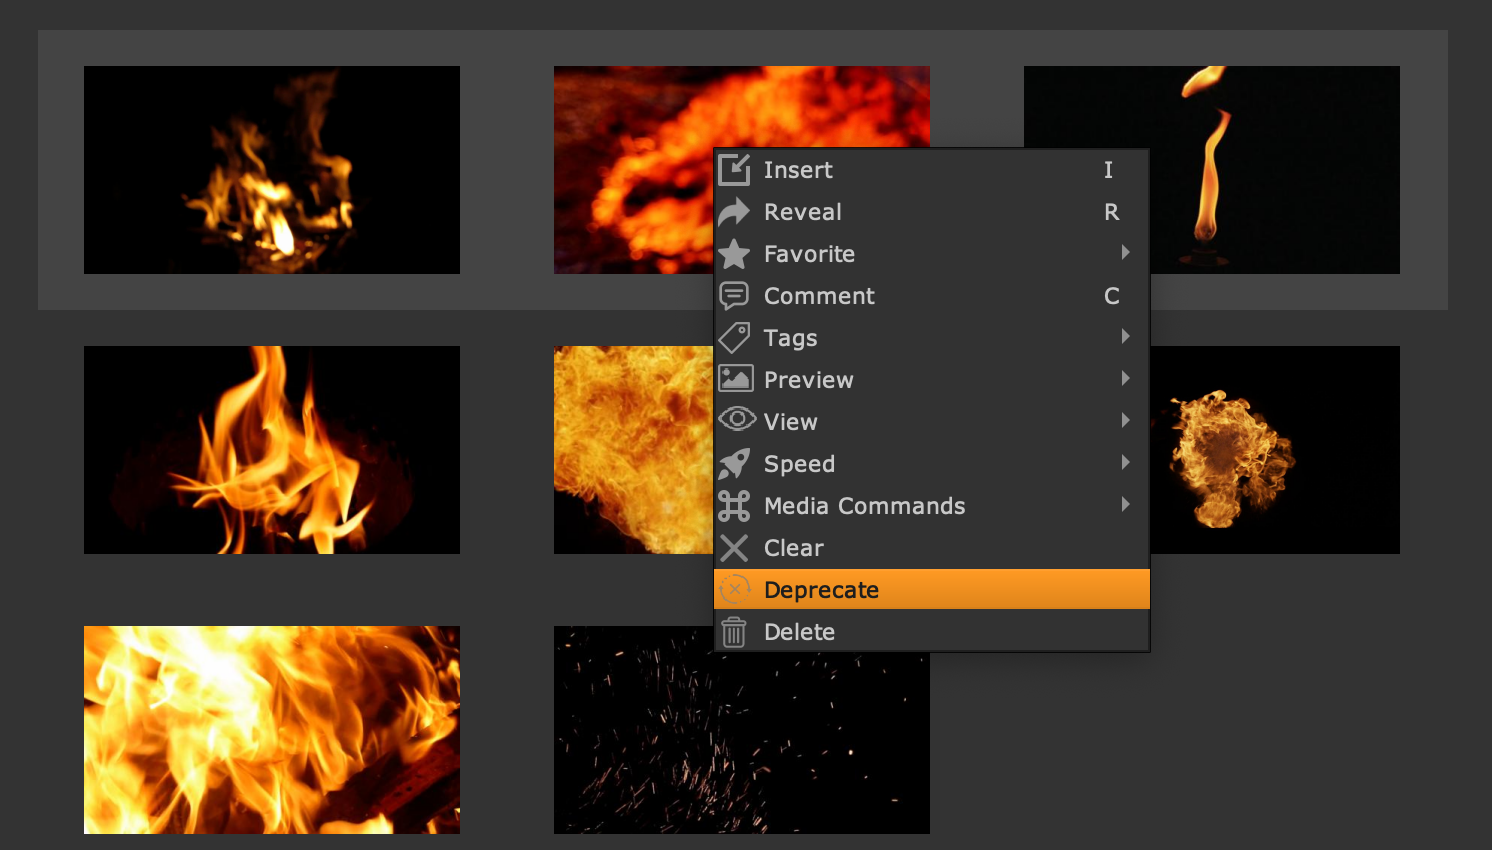The width and height of the screenshot is (1492, 850).
Task: Click the Speed rocket icon
Action: click(x=734, y=464)
